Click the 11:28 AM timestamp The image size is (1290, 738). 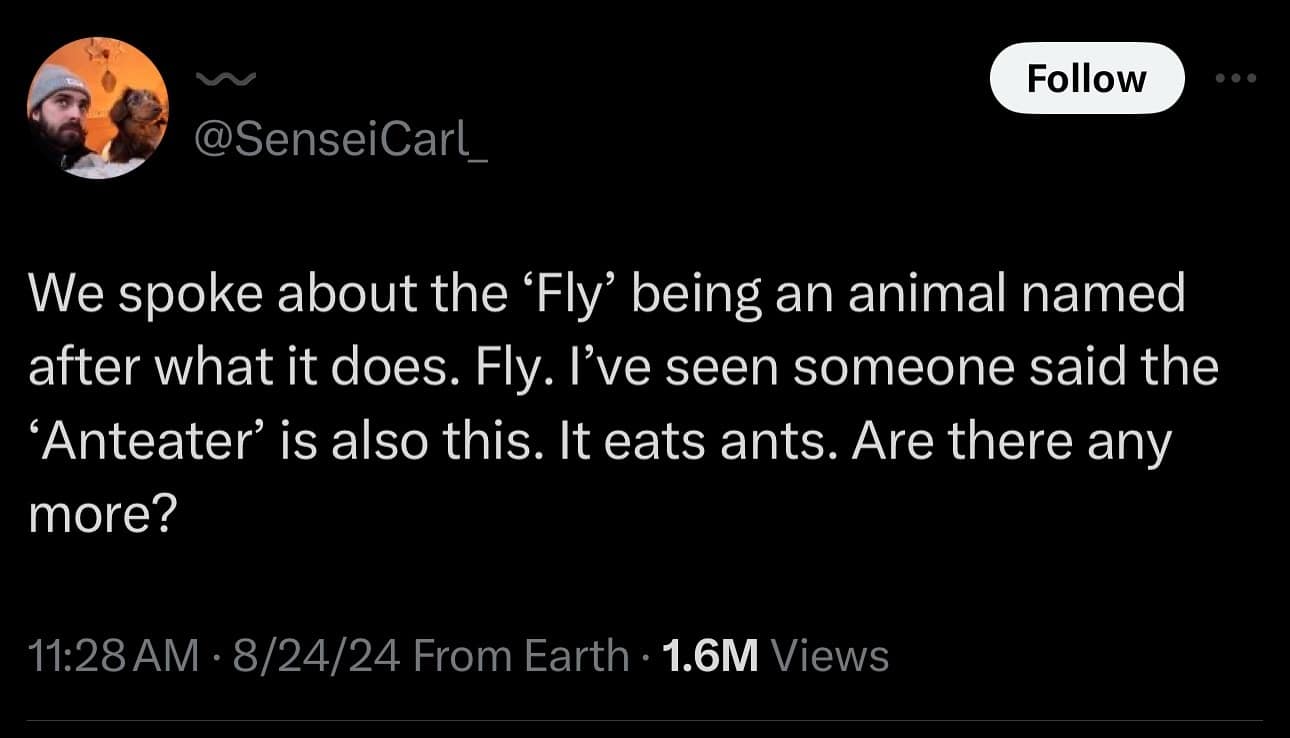(113, 656)
